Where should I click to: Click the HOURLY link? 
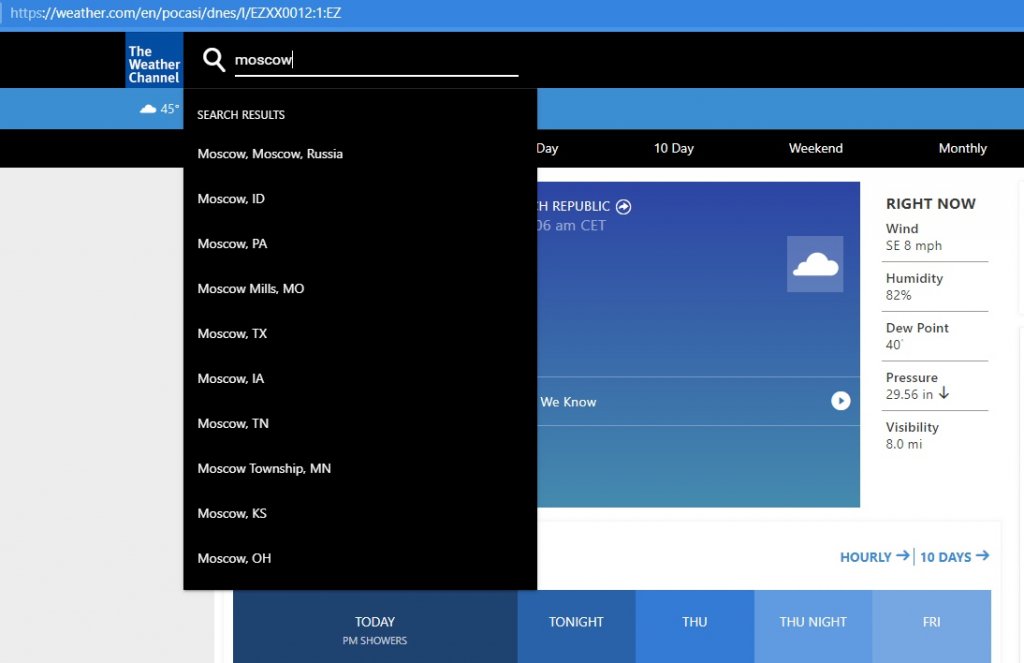874,557
